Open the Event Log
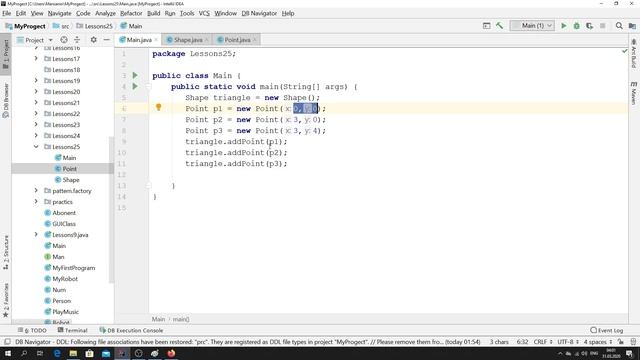The image size is (640, 360). pyautogui.click(x=607, y=330)
